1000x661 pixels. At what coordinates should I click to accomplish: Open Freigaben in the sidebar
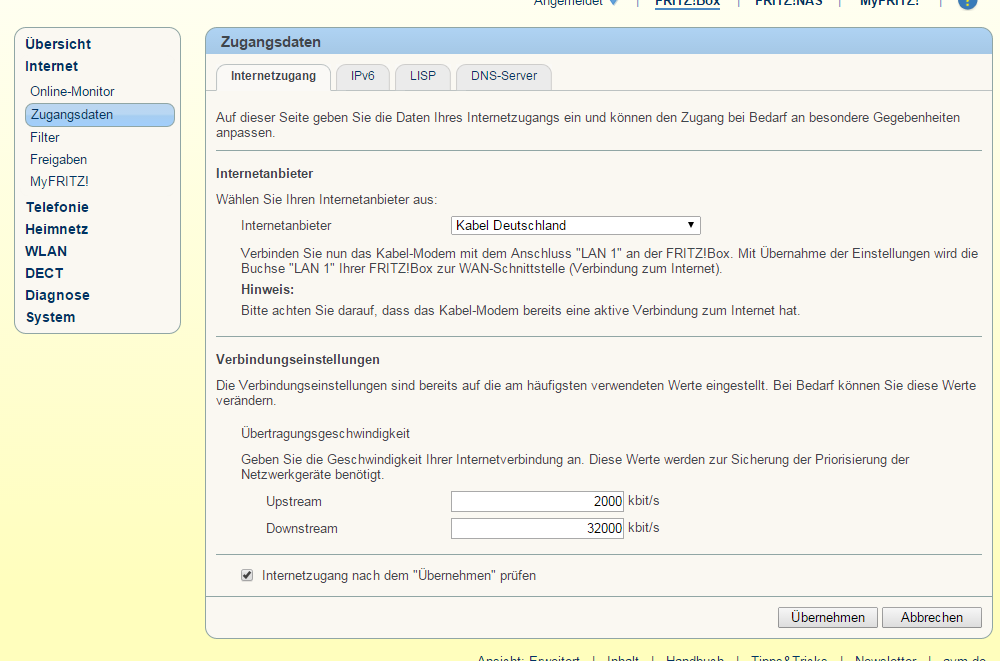(x=58, y=160)
